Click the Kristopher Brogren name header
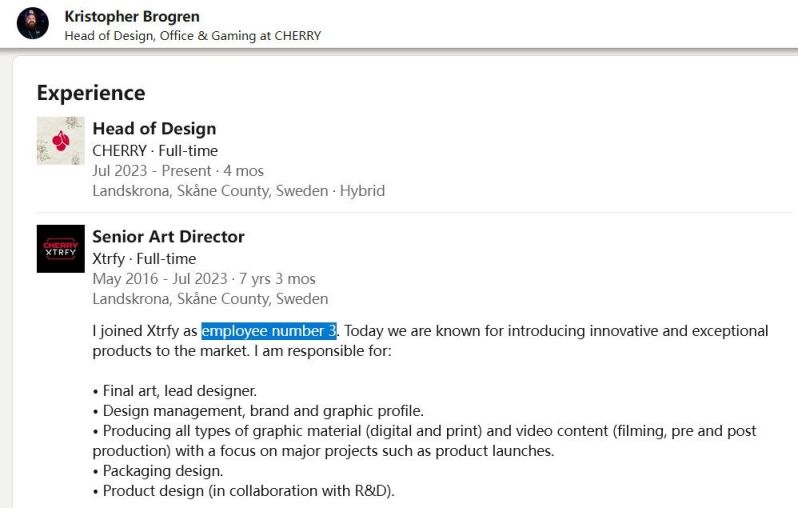The width and height of the screenshot is (798, 508). click(x=131, y=16)
